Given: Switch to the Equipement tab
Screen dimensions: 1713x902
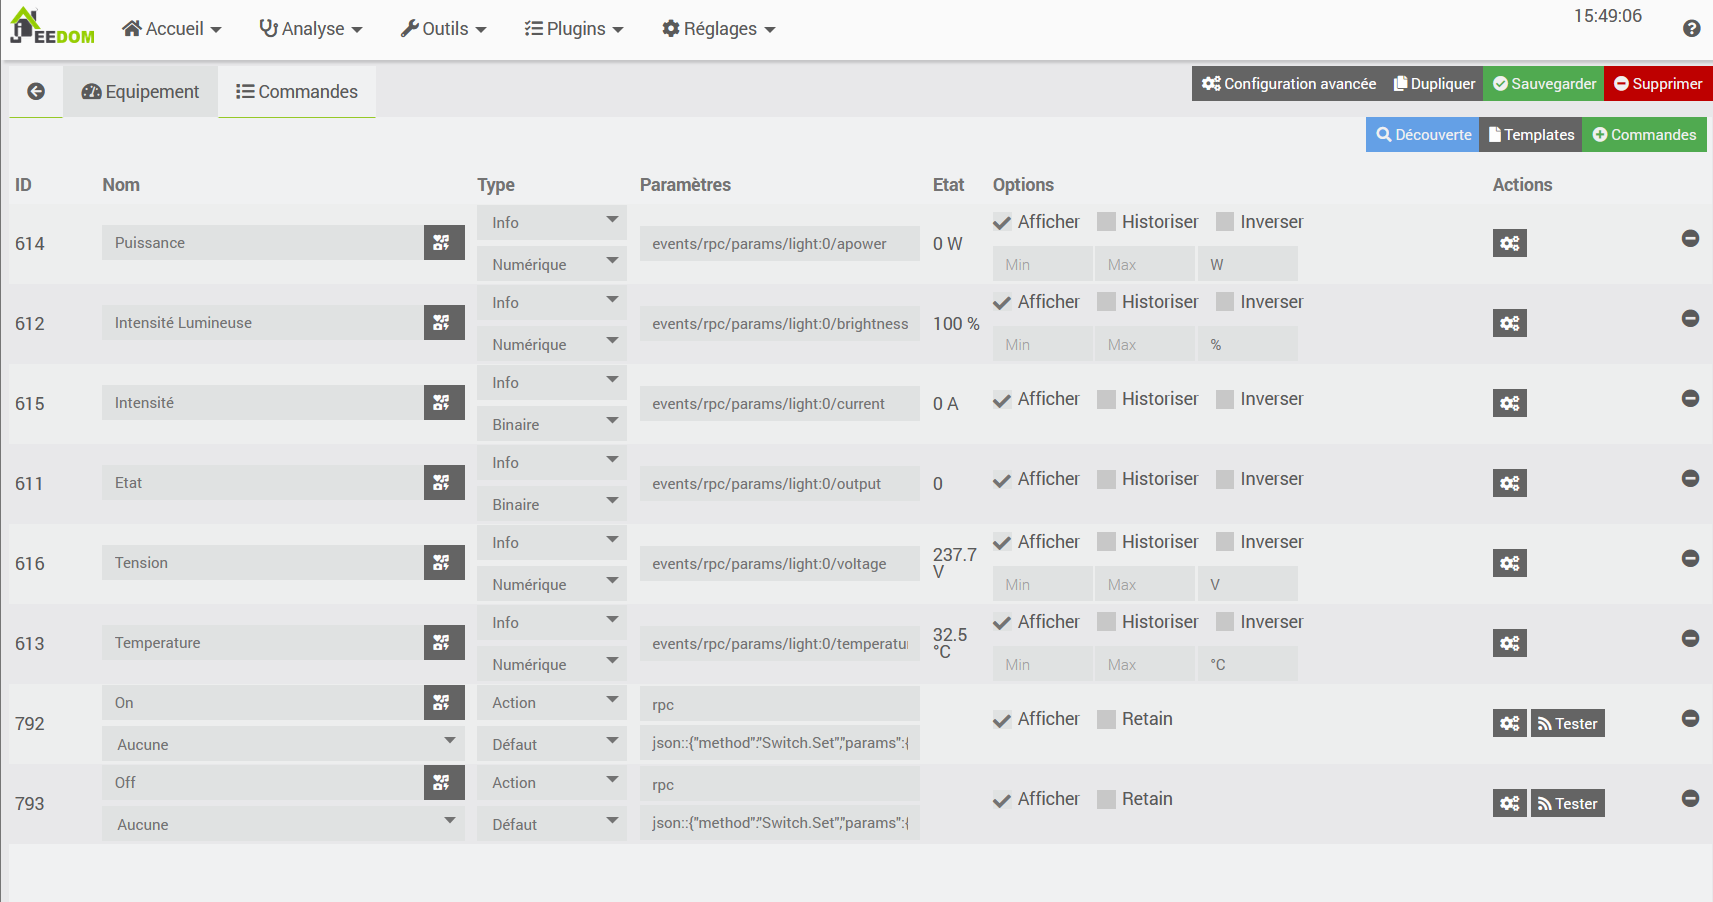Looking at the screenshot, I should tap(140, 92).
